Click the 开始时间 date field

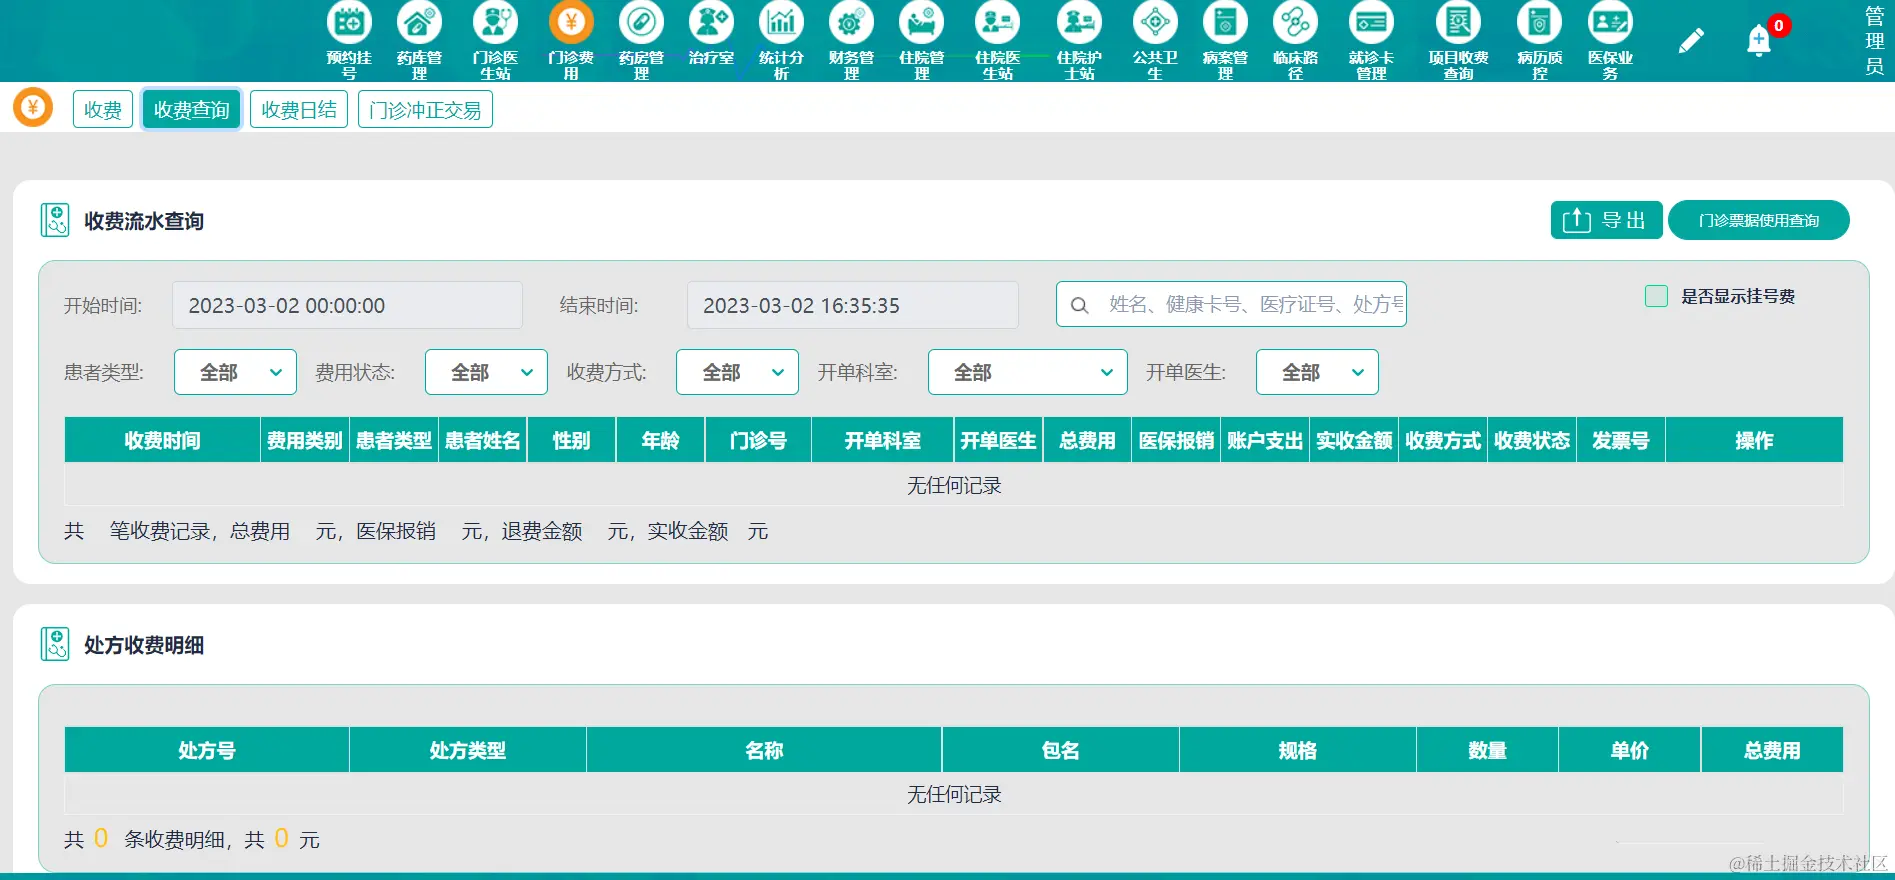click(x=347, y=305)
